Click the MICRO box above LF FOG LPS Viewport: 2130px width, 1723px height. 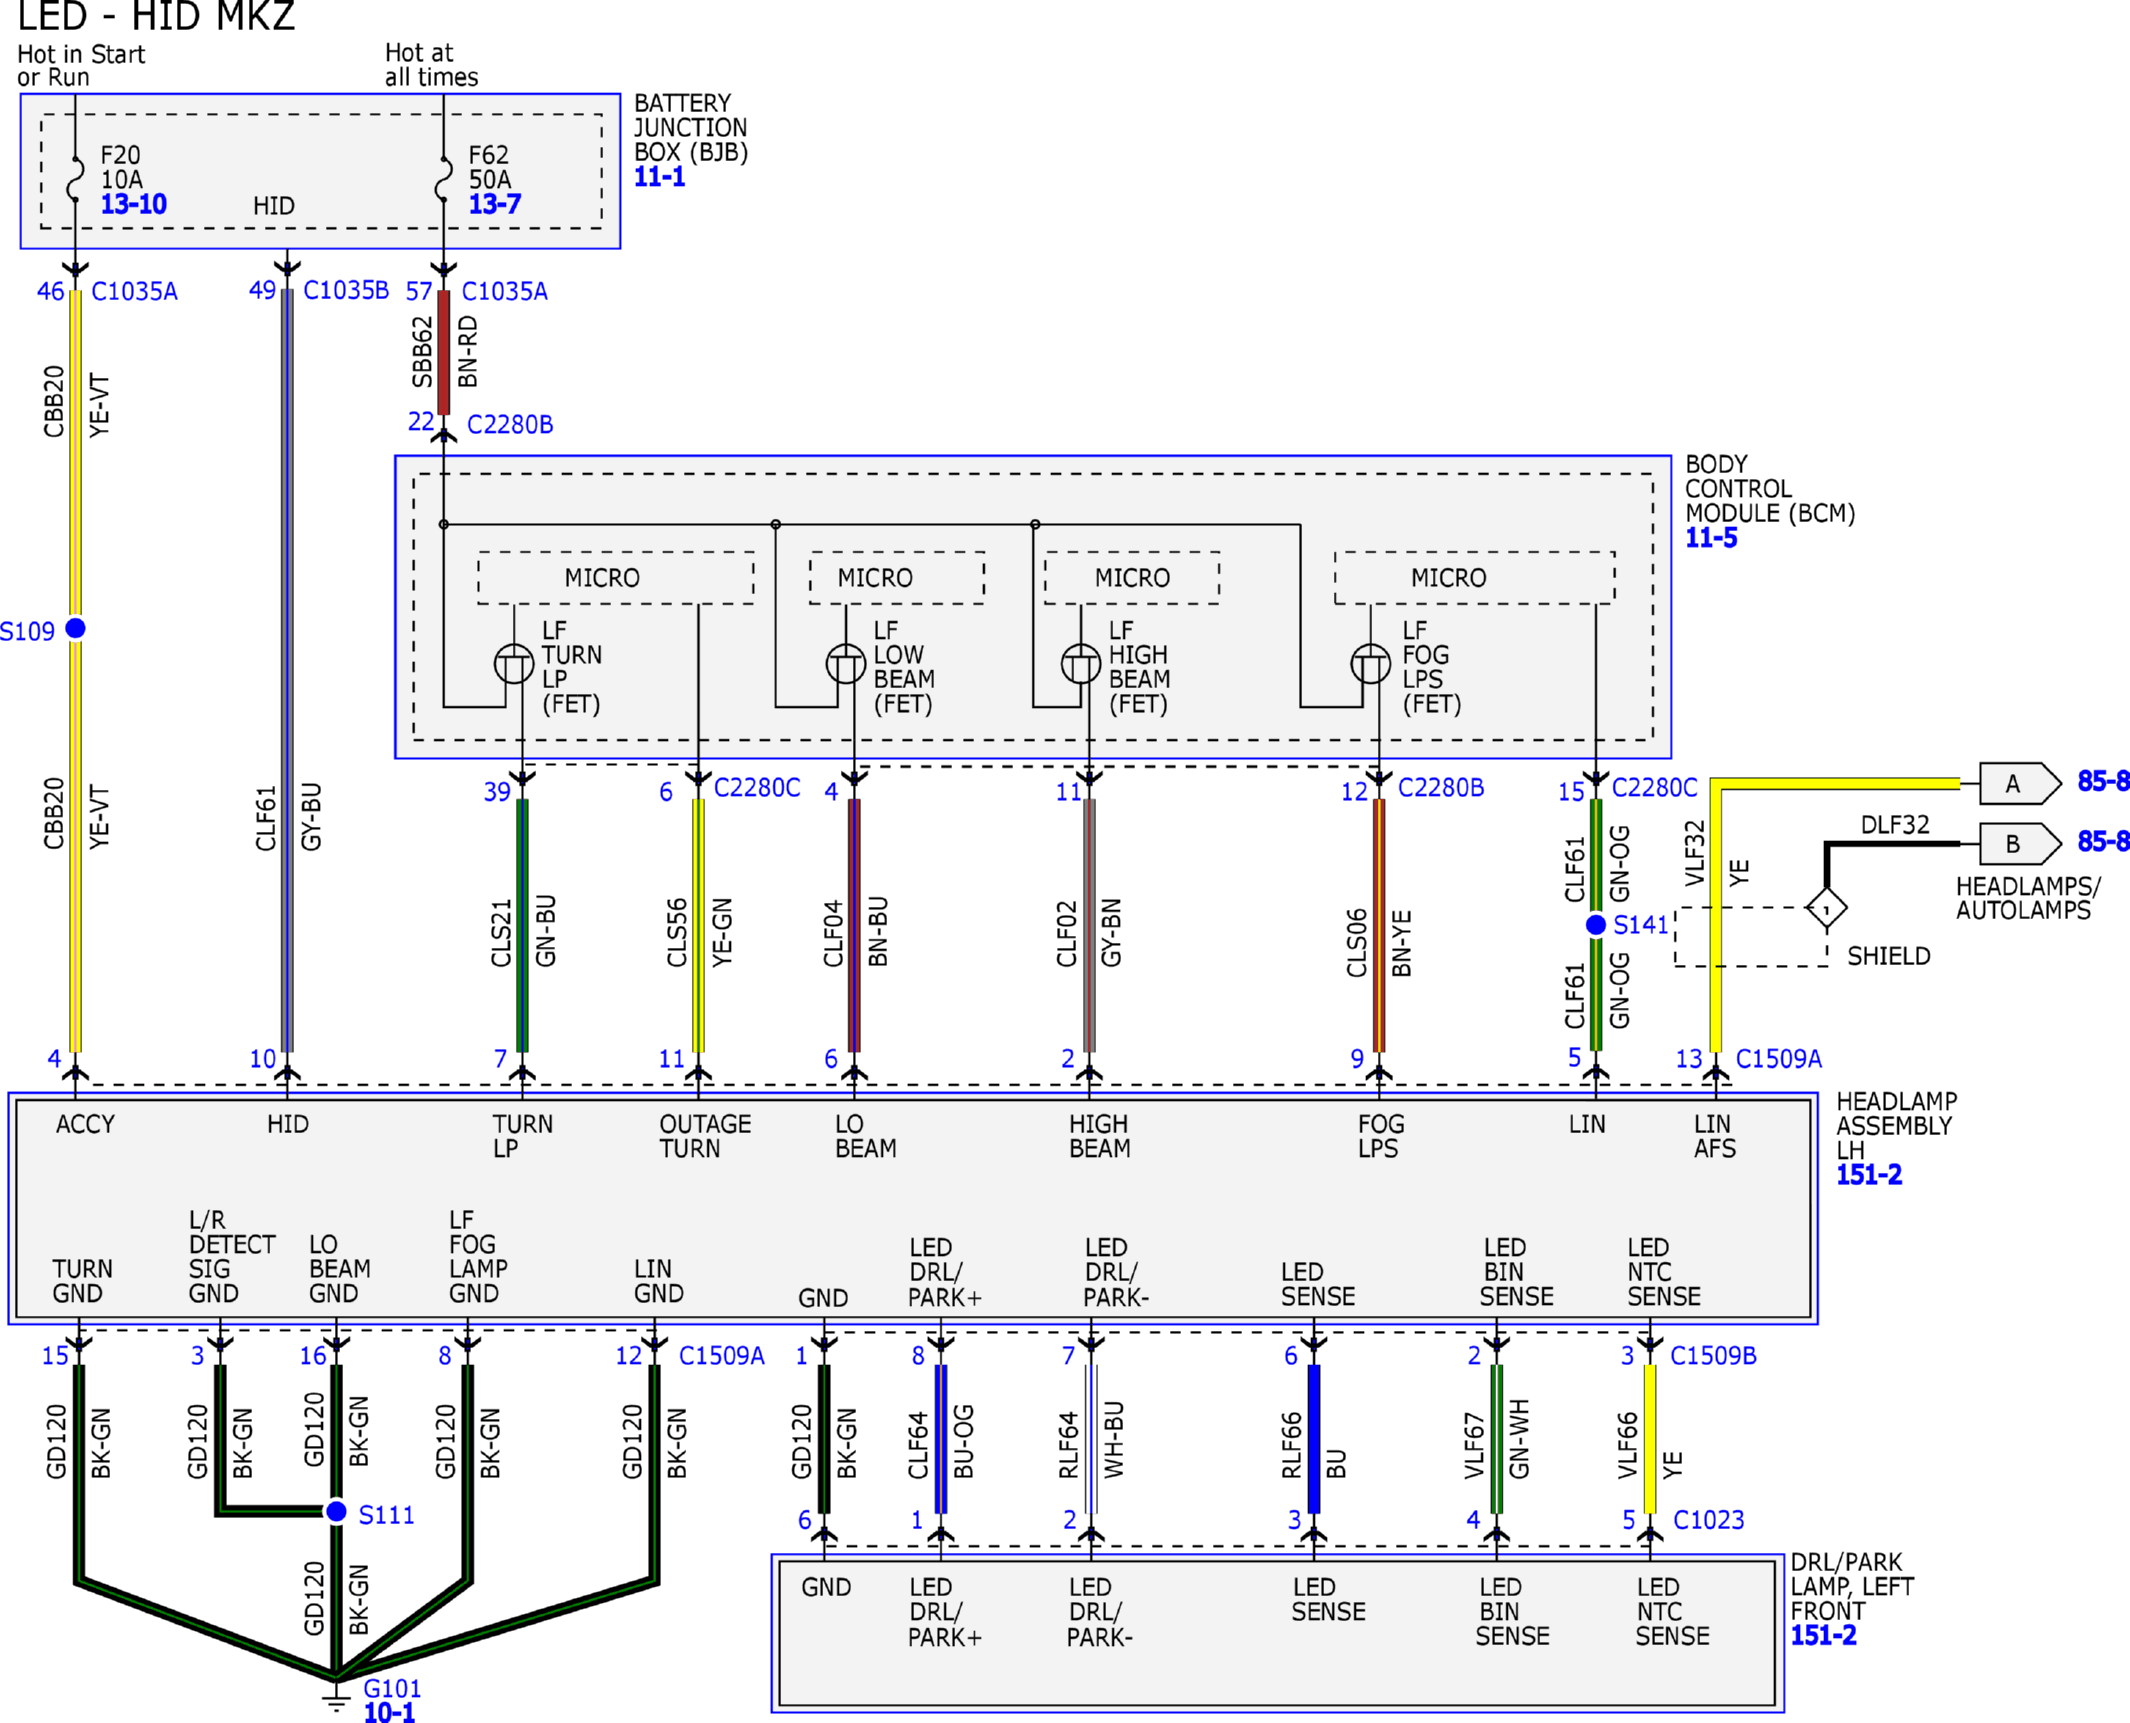(1475, 578)
